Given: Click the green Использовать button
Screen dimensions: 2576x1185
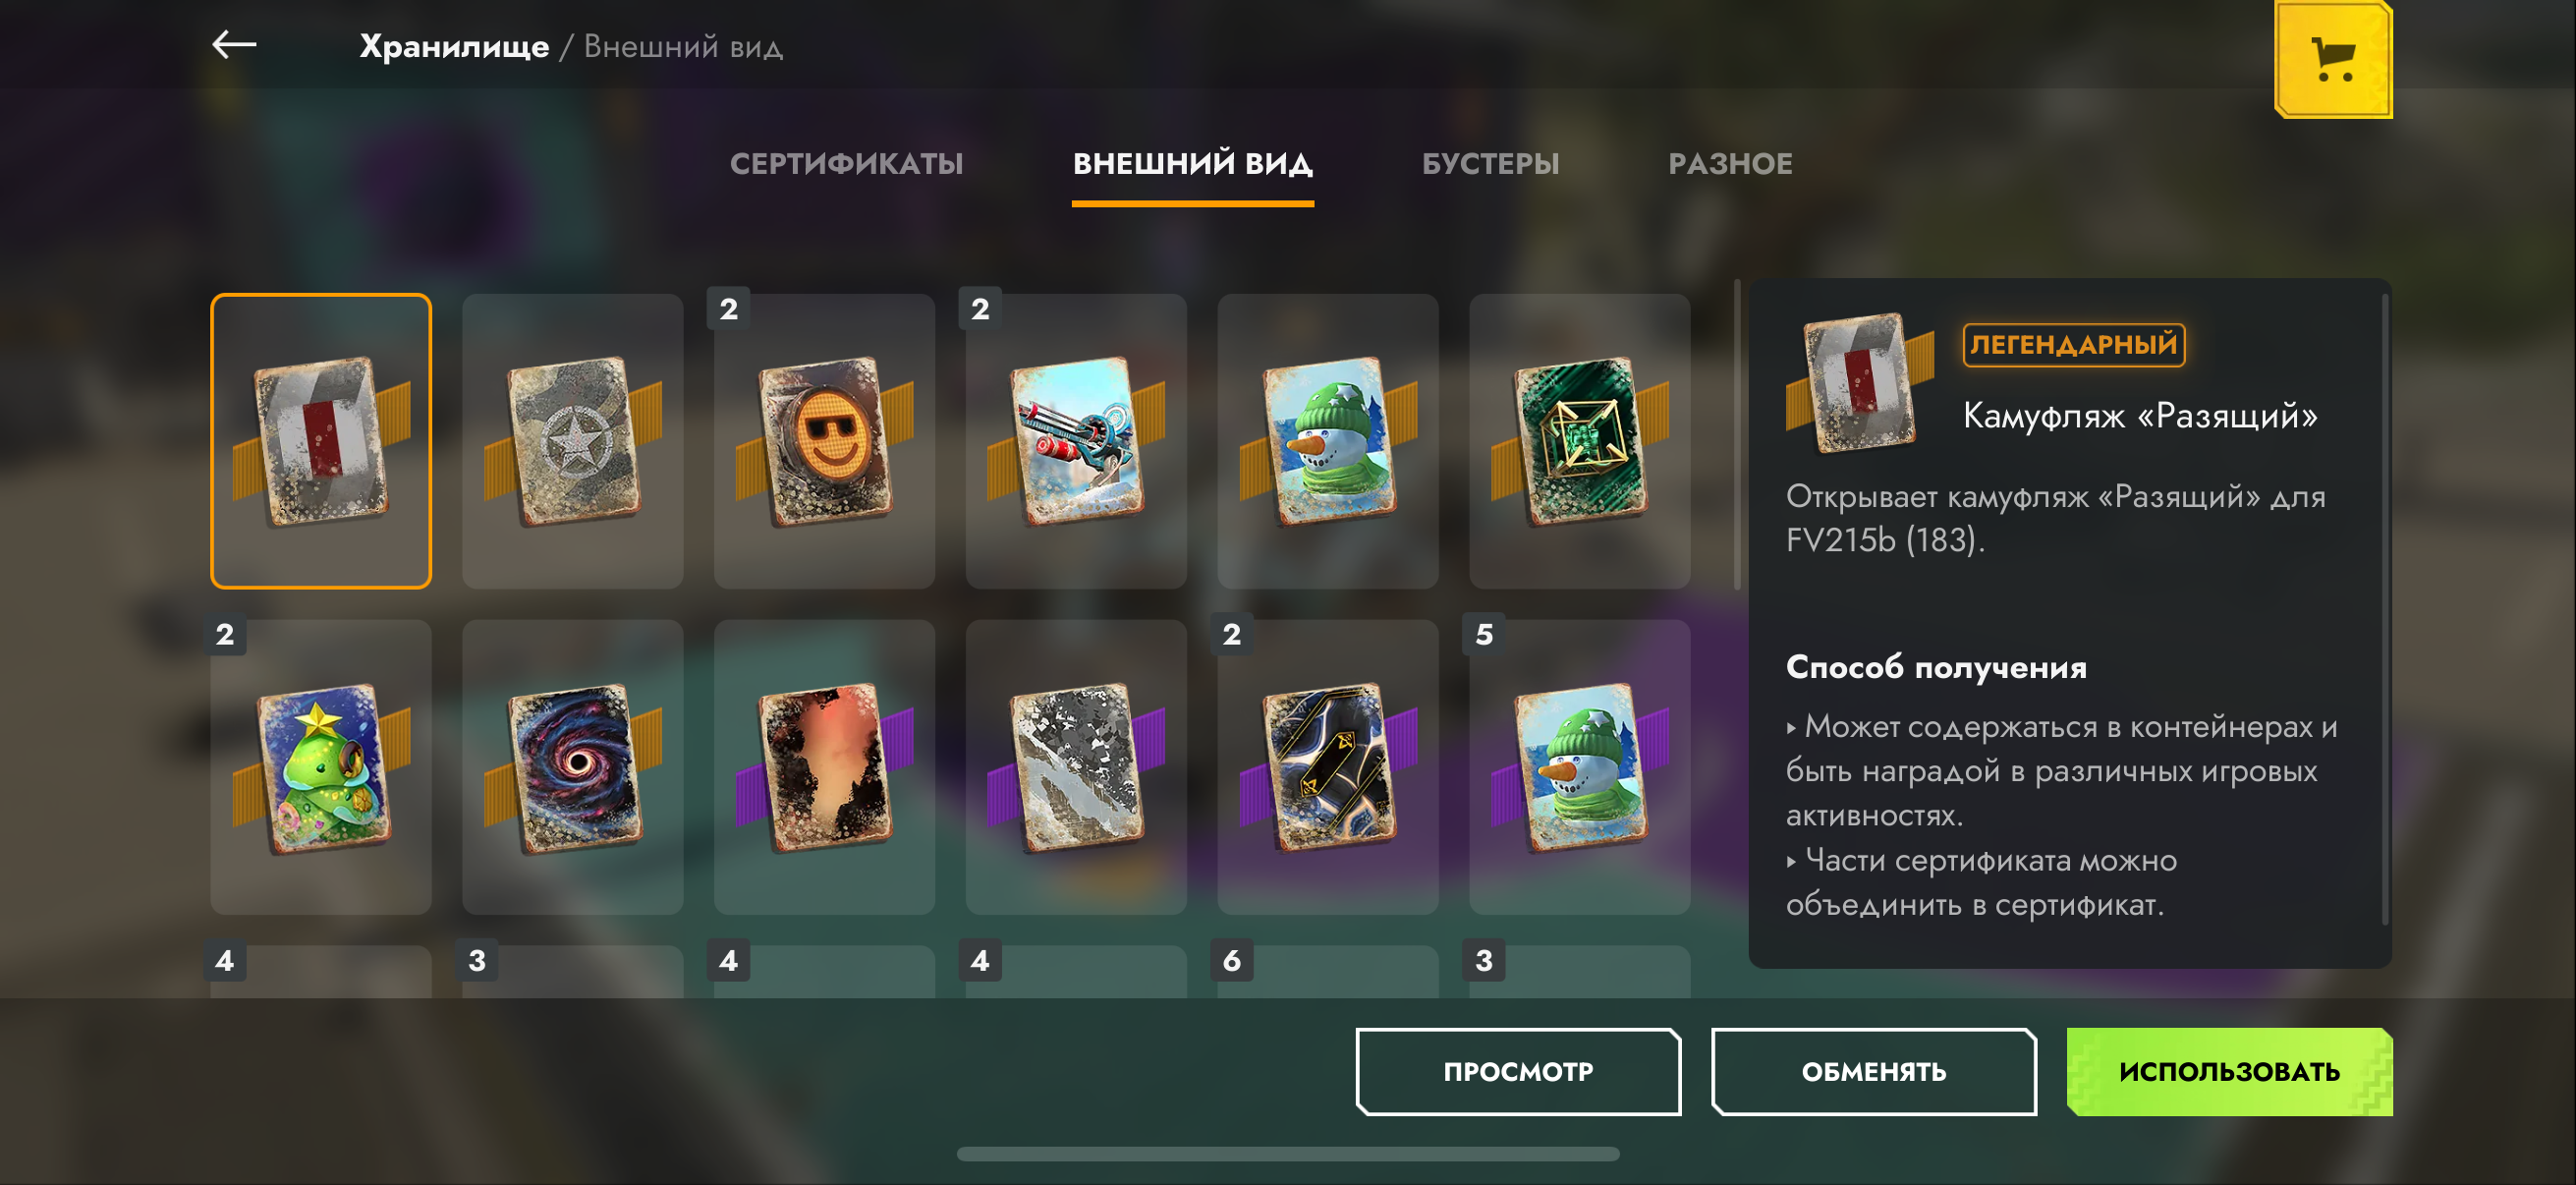Looking at the screenshot, I should [x=2230, y=1071].
